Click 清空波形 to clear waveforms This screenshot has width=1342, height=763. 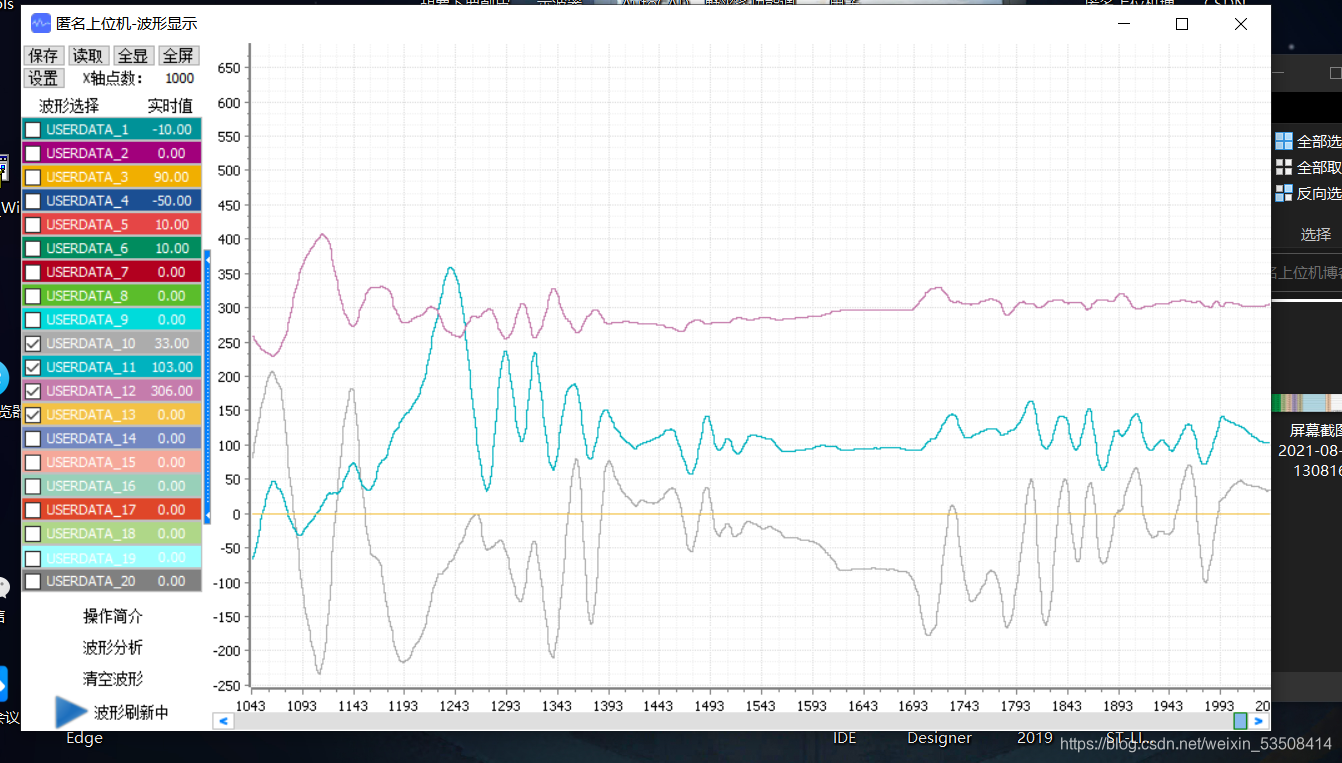click(x=112, y=679)
